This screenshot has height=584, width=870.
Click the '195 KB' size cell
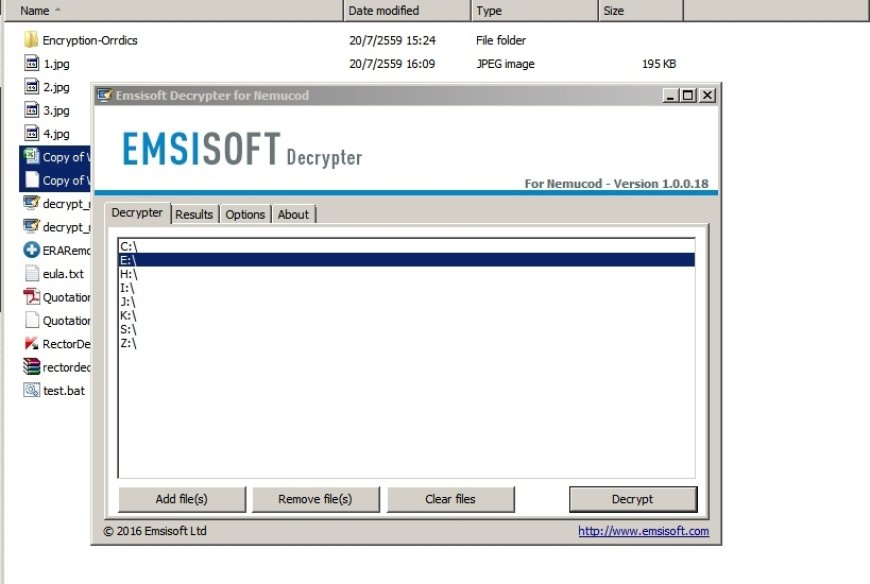[659, 64]
